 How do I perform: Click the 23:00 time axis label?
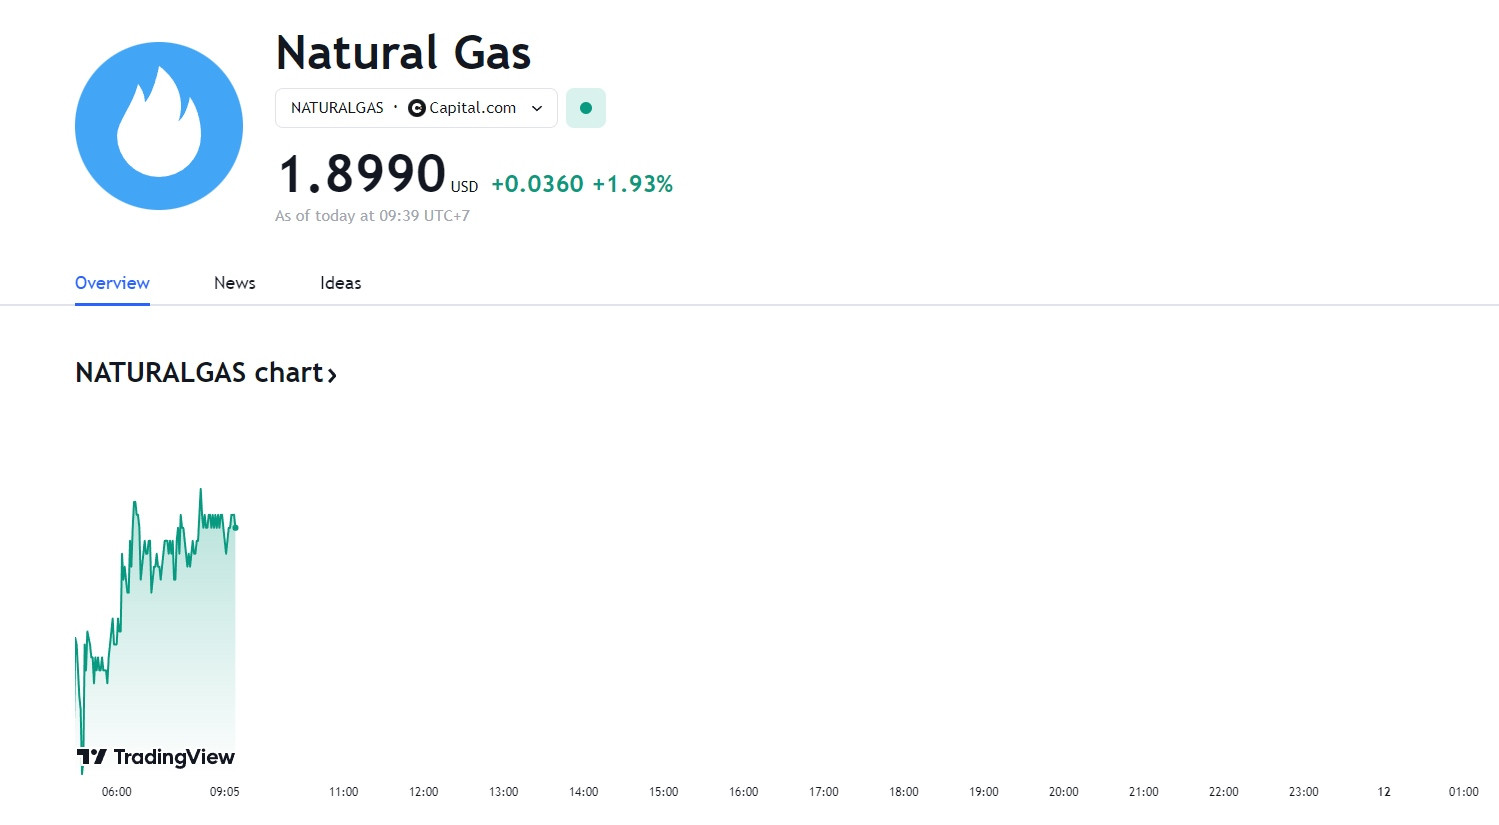[x=1304, y=792]
